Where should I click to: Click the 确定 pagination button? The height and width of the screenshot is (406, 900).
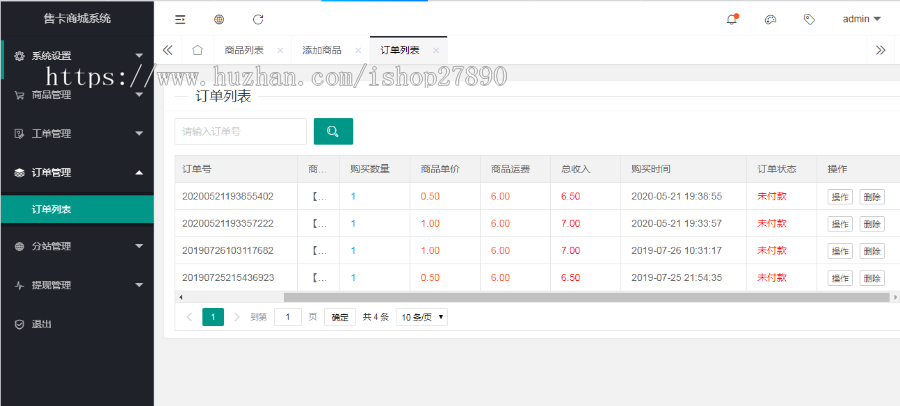click(340, 317)
